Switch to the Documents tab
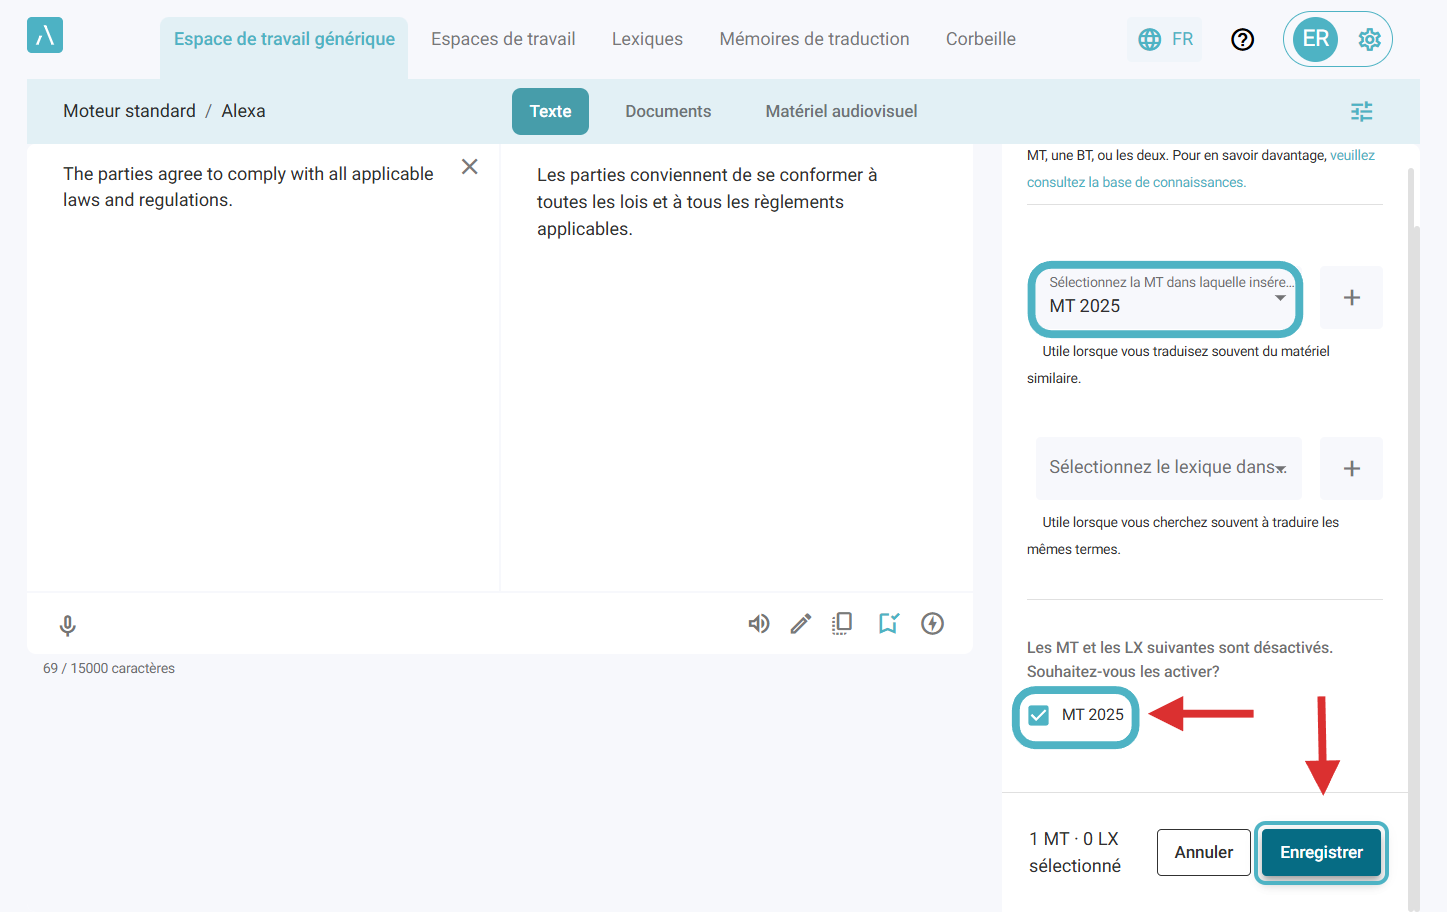1447x912 pixels. tap(668, 111)
